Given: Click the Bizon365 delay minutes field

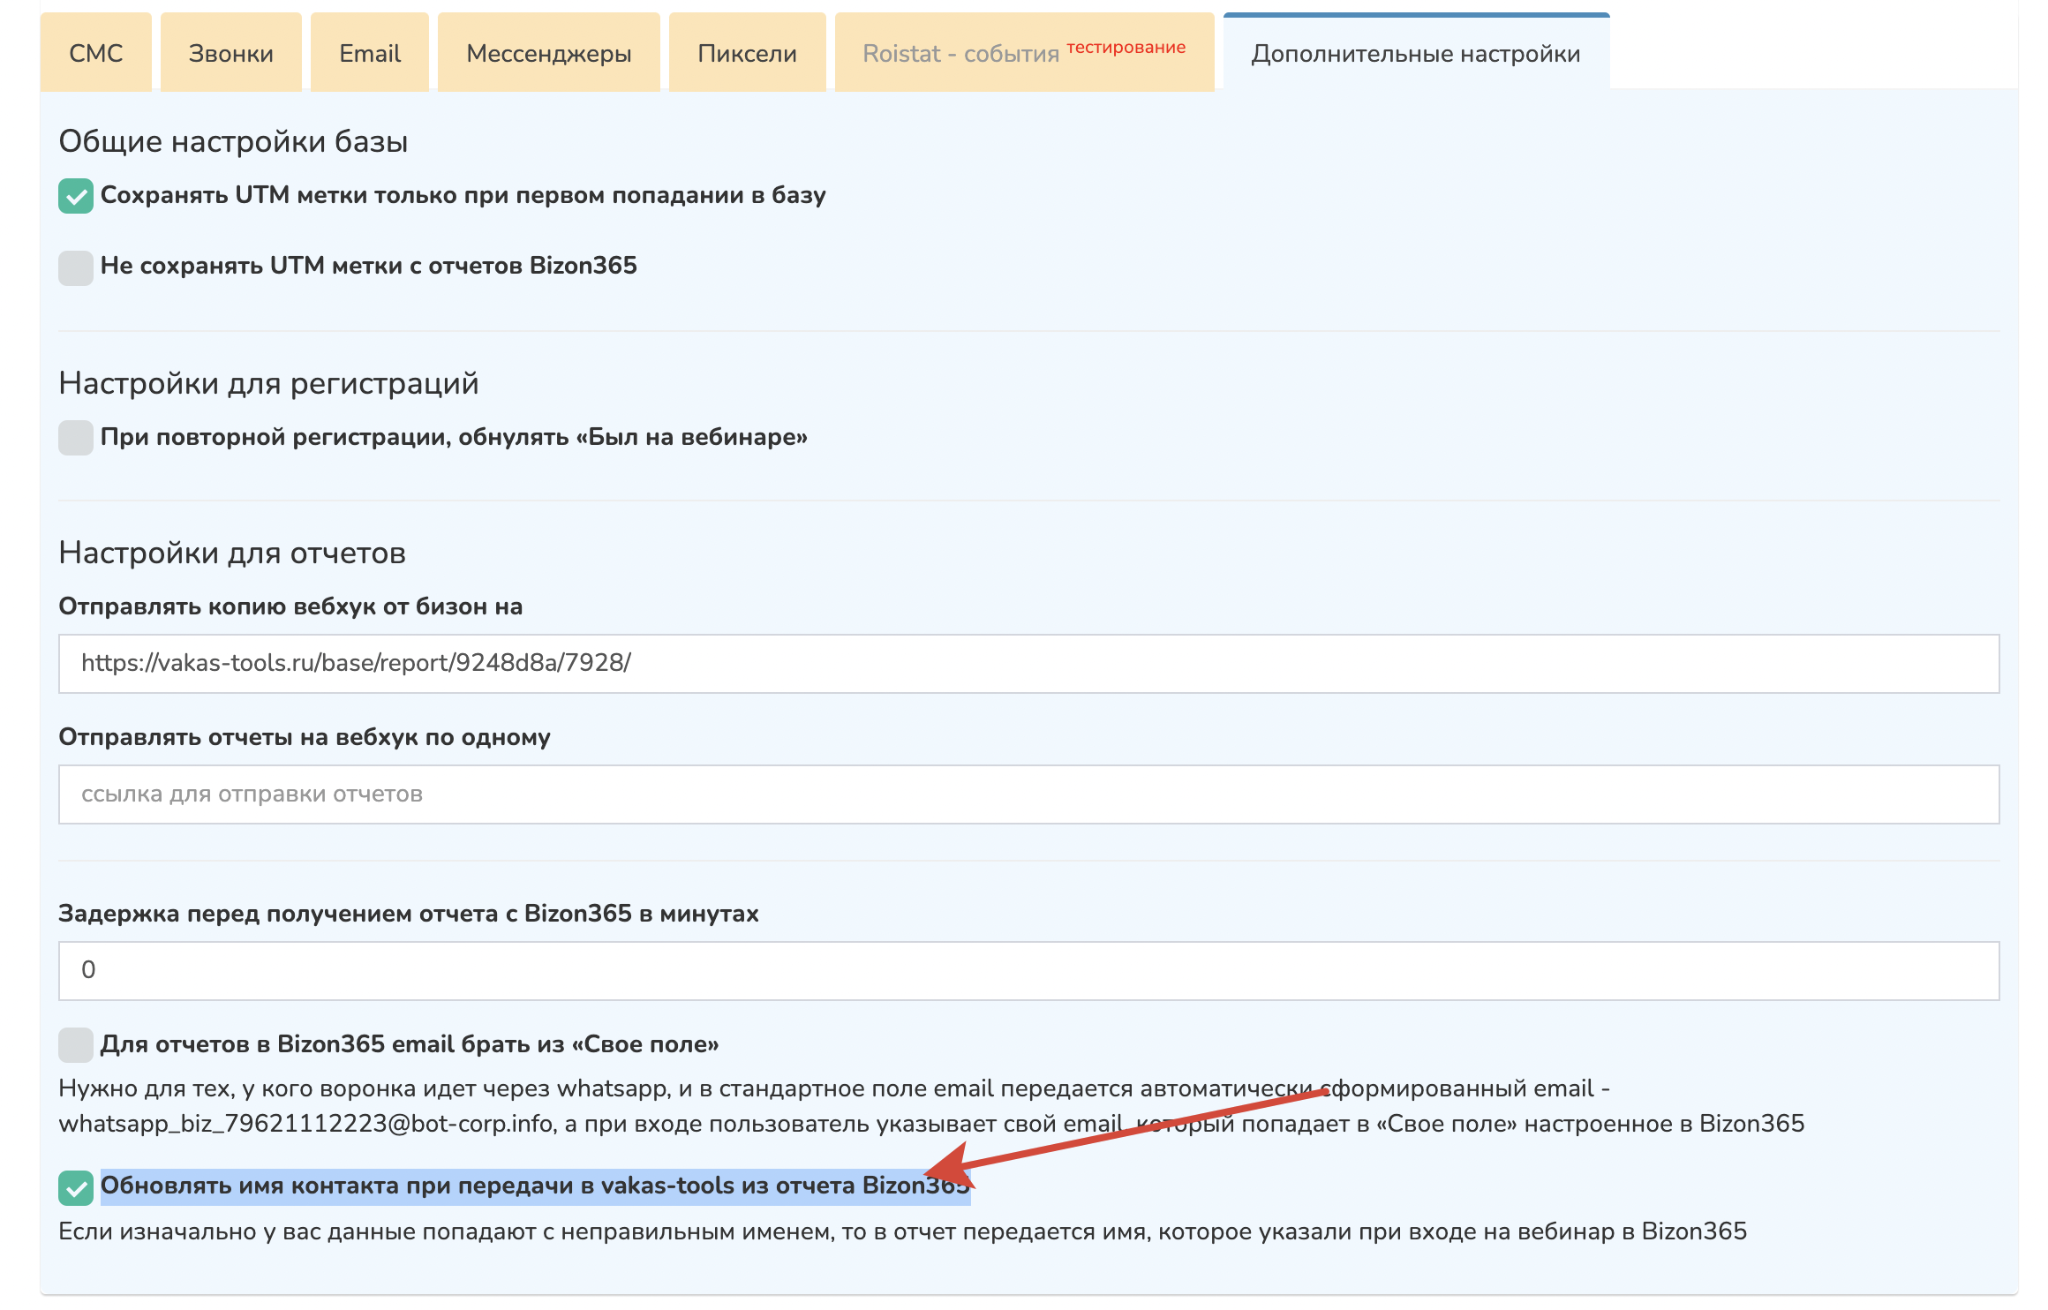Looking at the screenshot, I should click(x=1028, y=970).
